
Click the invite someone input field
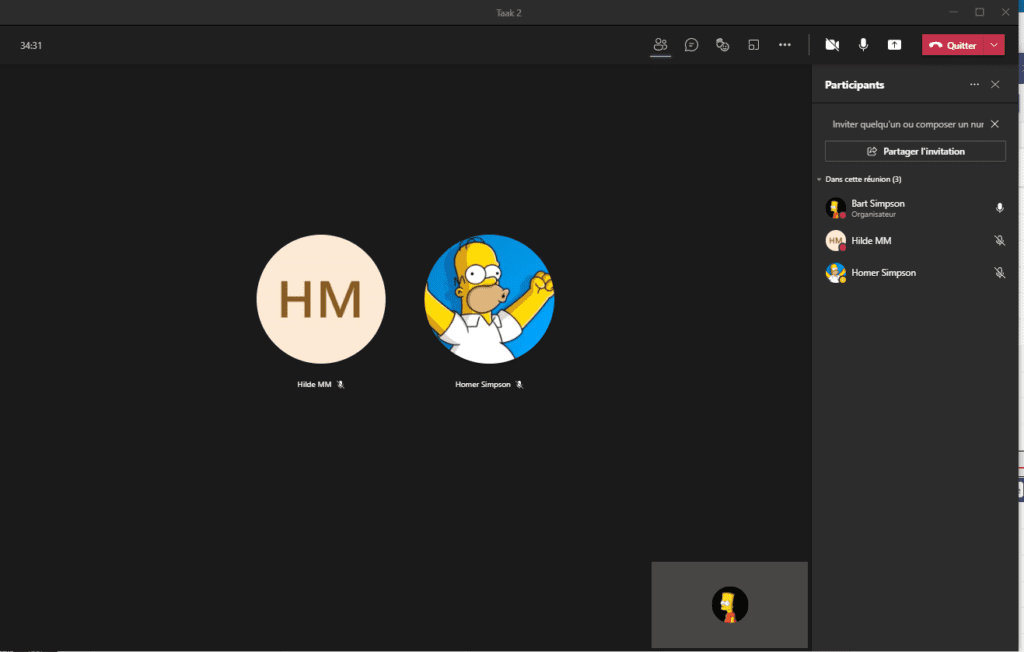point(906,124)
